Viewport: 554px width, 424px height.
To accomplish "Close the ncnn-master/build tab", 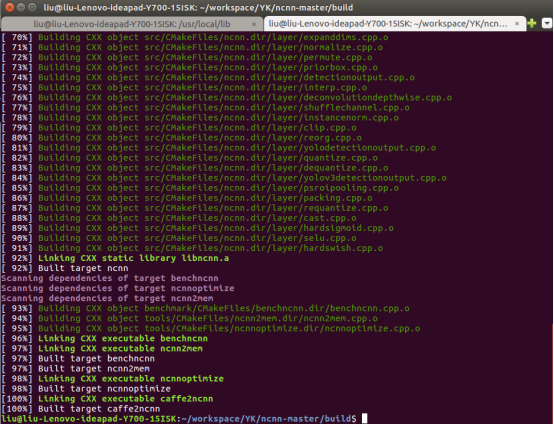I will [x=517, y=24].
